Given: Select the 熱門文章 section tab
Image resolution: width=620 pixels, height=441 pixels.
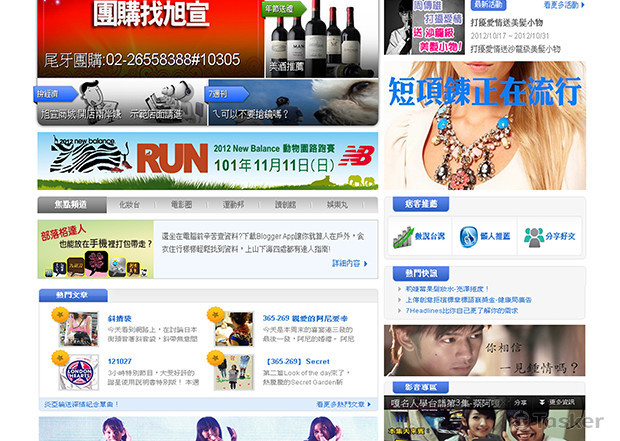Looking at the screenshot, I should tap(73, 295).
